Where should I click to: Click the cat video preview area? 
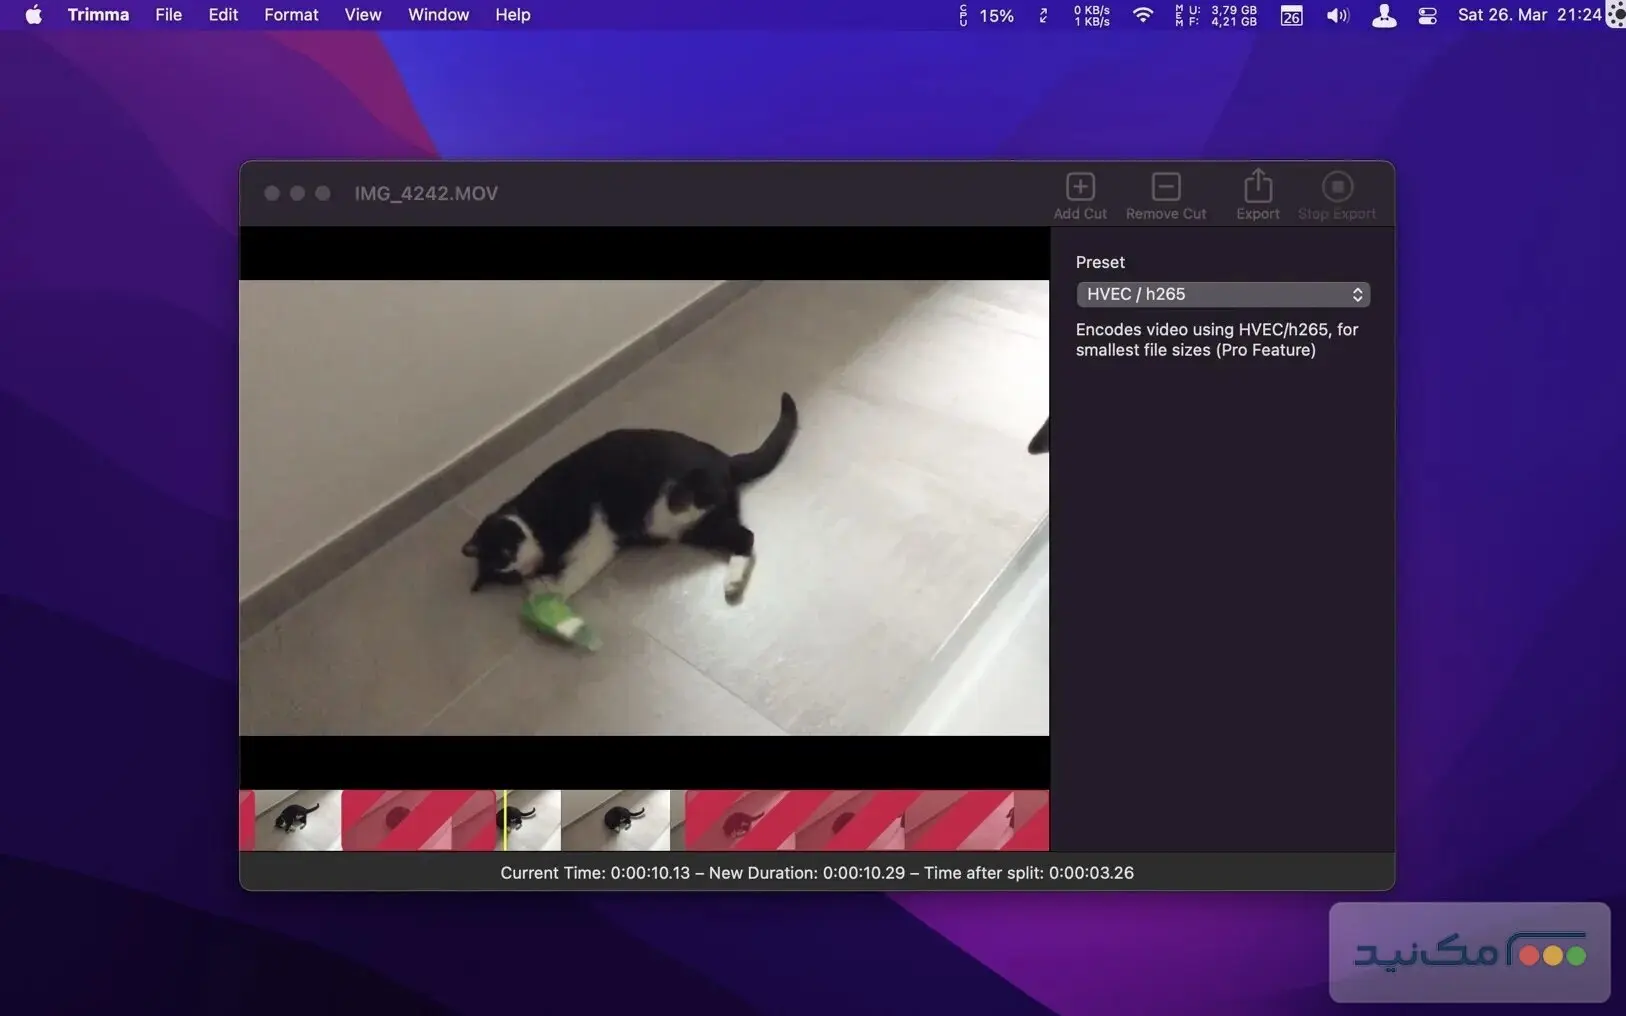pos(644,508)
